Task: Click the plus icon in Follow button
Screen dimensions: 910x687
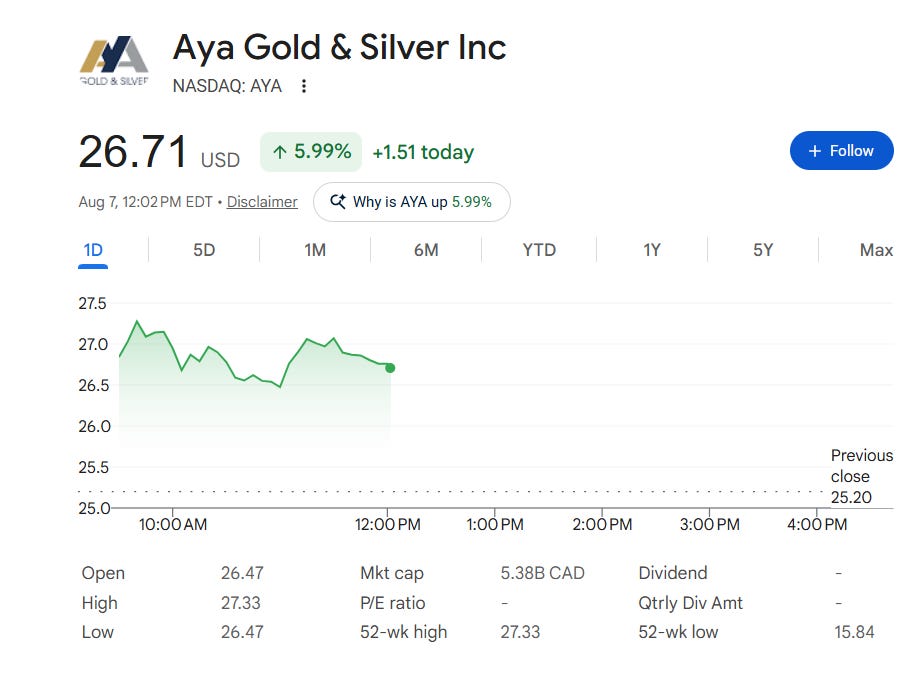Action: click(815, 151)
